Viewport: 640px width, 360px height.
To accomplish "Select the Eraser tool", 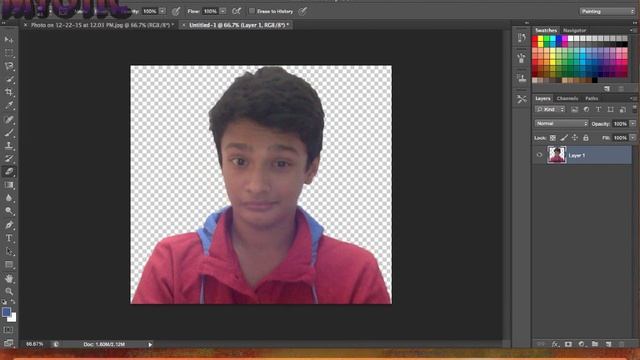I will (x=9, y=171).
